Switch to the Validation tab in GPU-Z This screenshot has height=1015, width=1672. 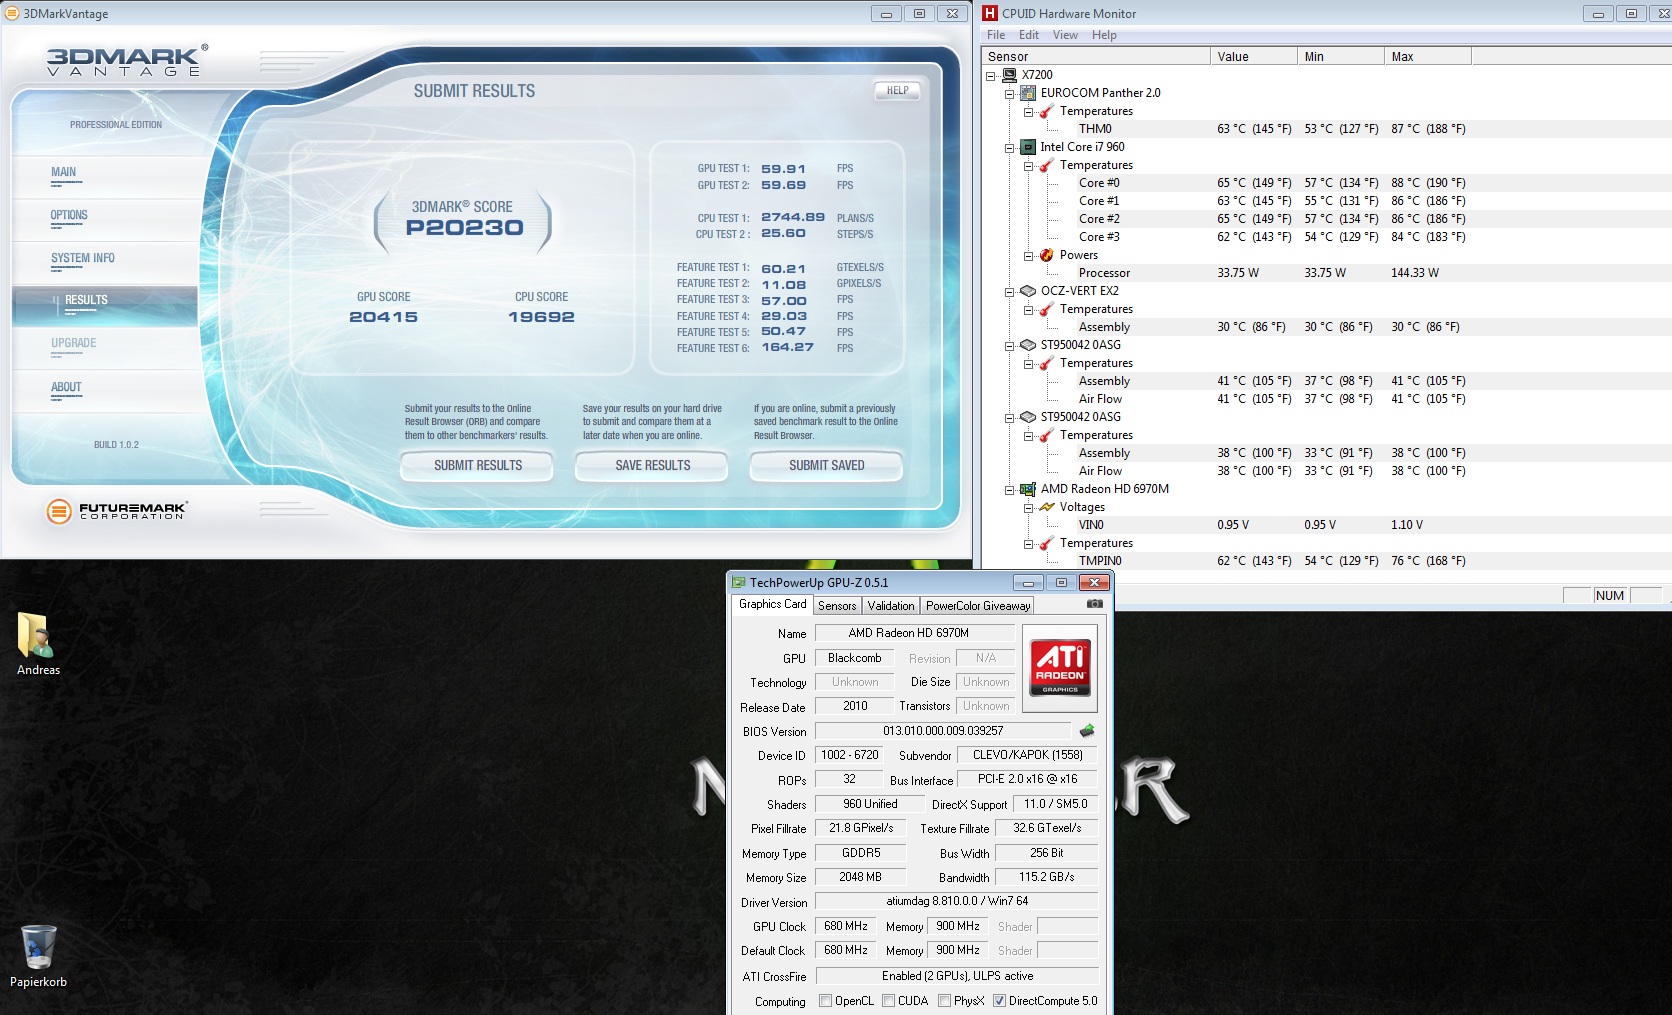click(891, 606)
